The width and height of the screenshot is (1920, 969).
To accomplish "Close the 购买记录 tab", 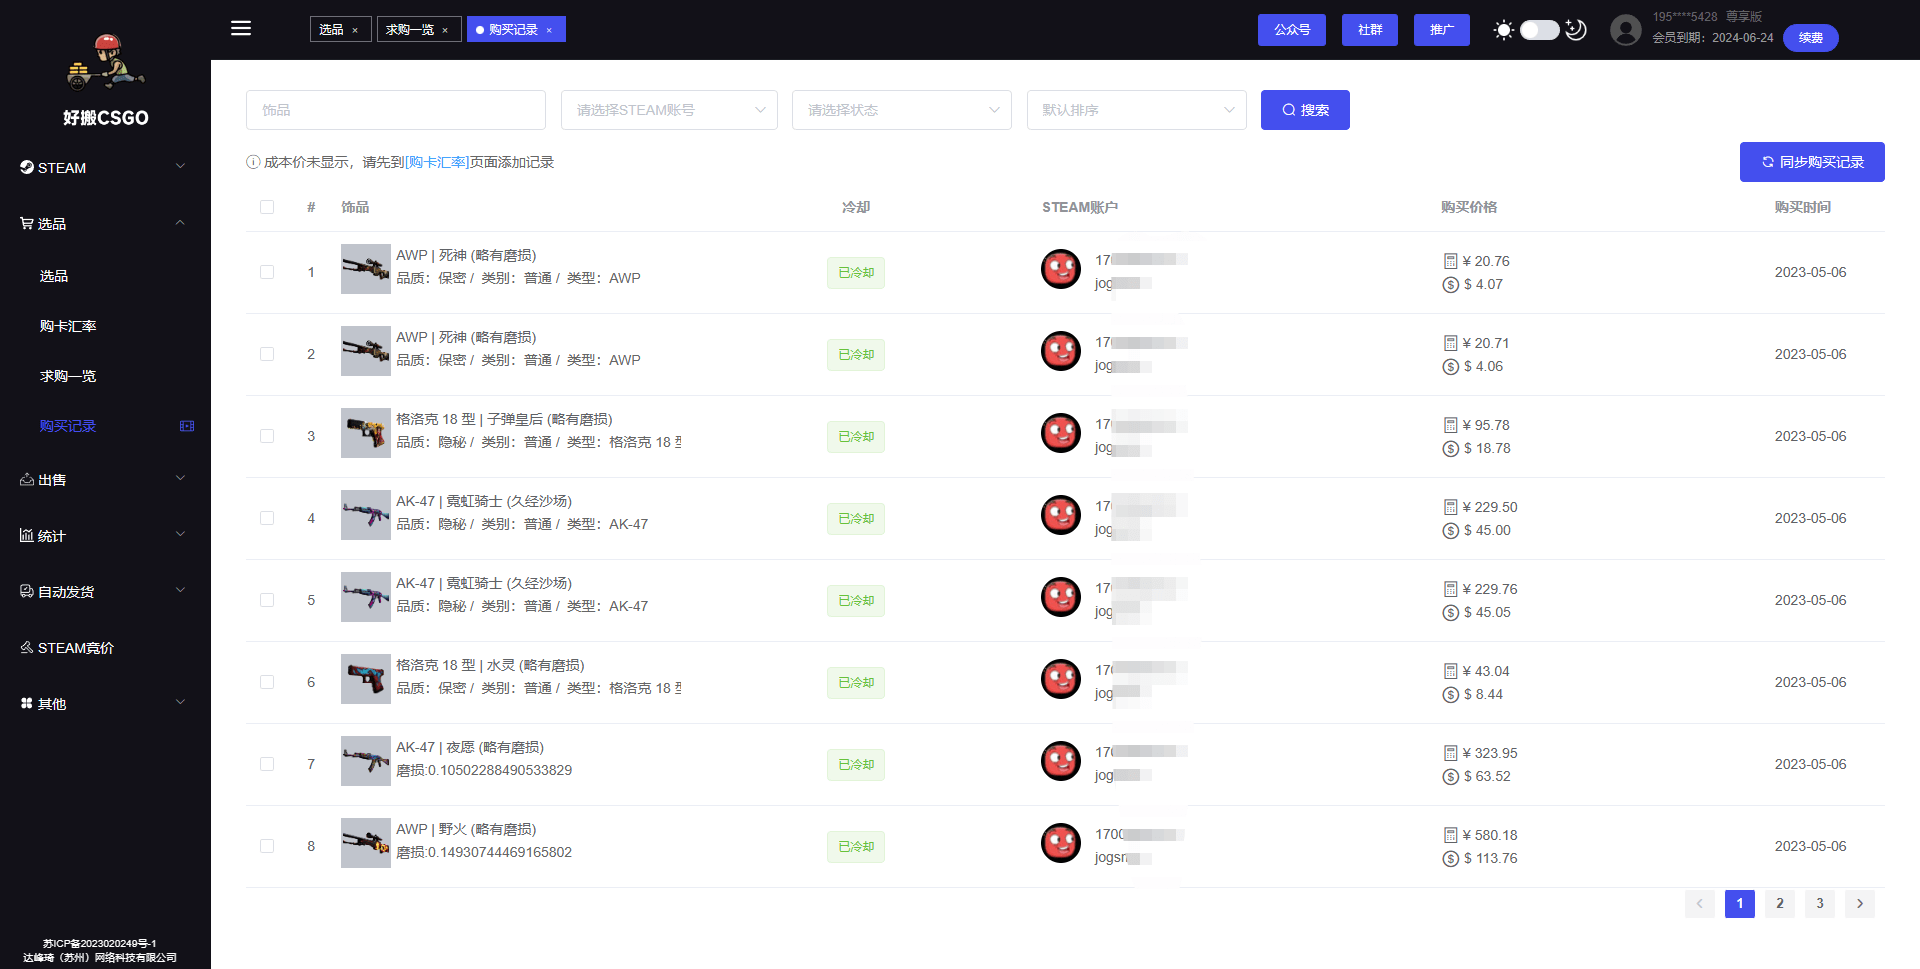I will coord(549,30).
